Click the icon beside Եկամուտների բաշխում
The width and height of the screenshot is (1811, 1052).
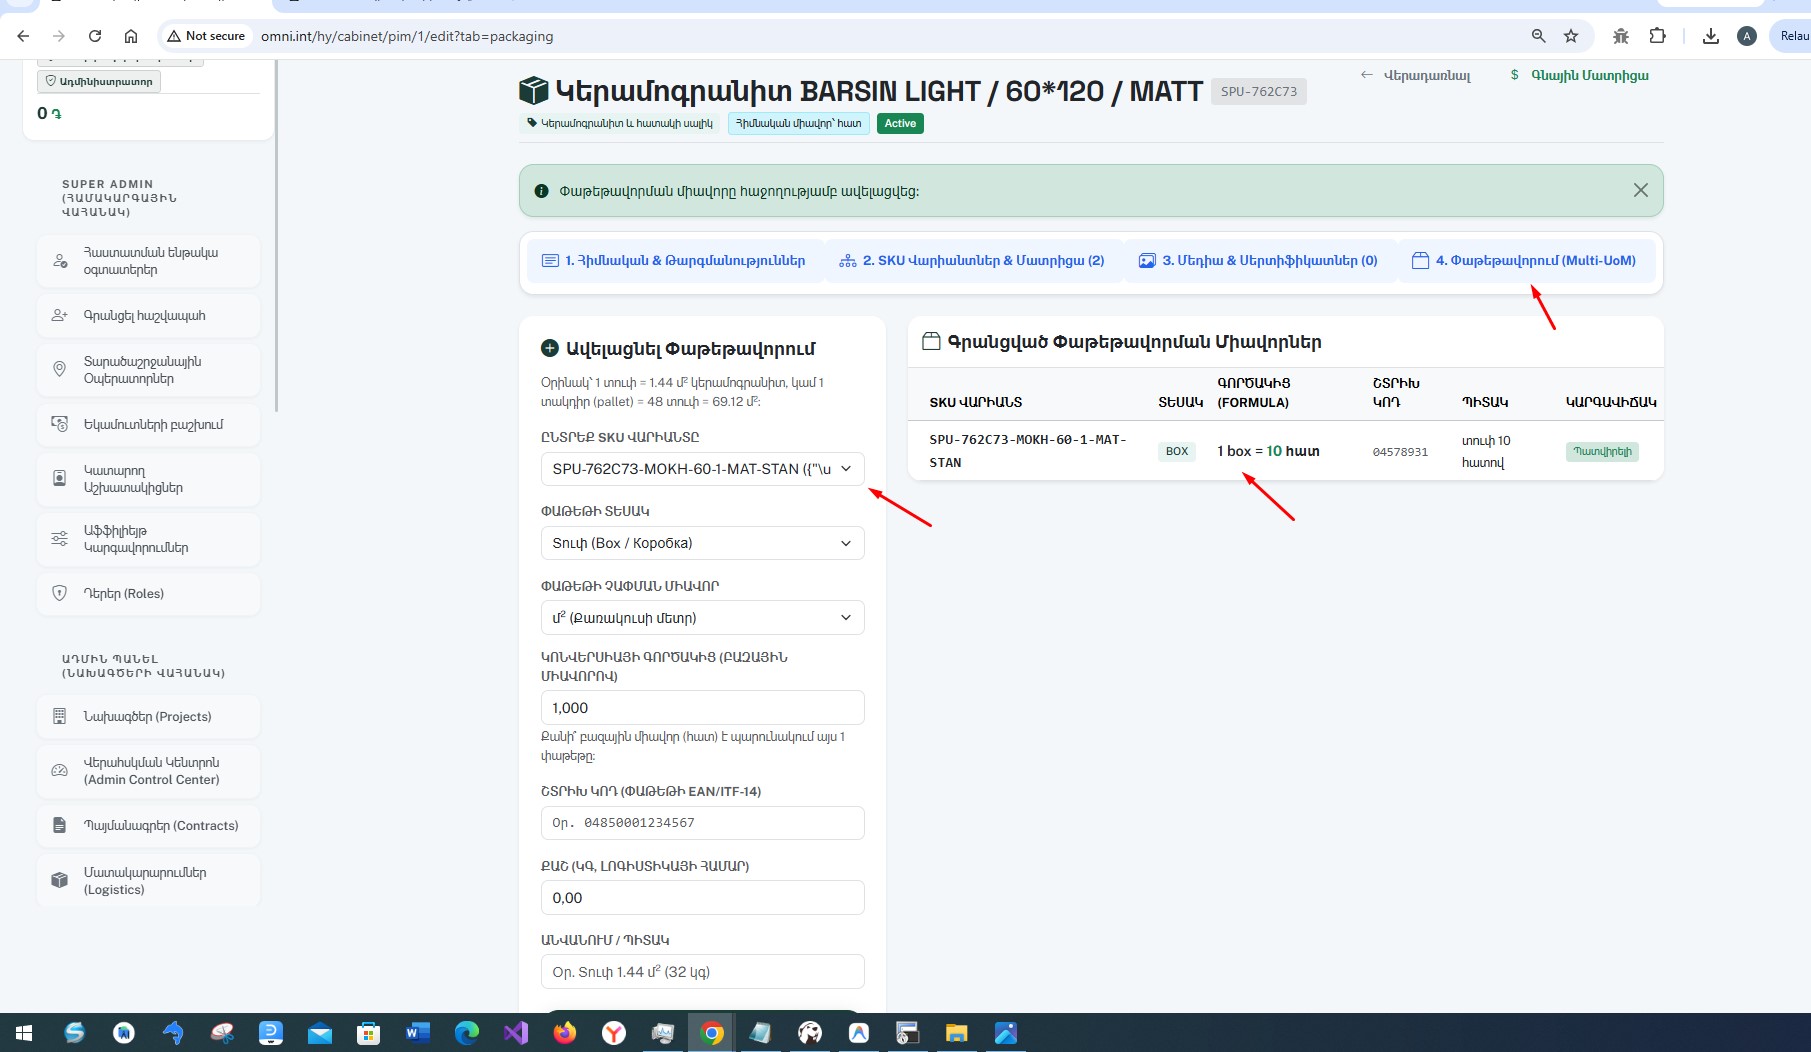tap(60, 424)
